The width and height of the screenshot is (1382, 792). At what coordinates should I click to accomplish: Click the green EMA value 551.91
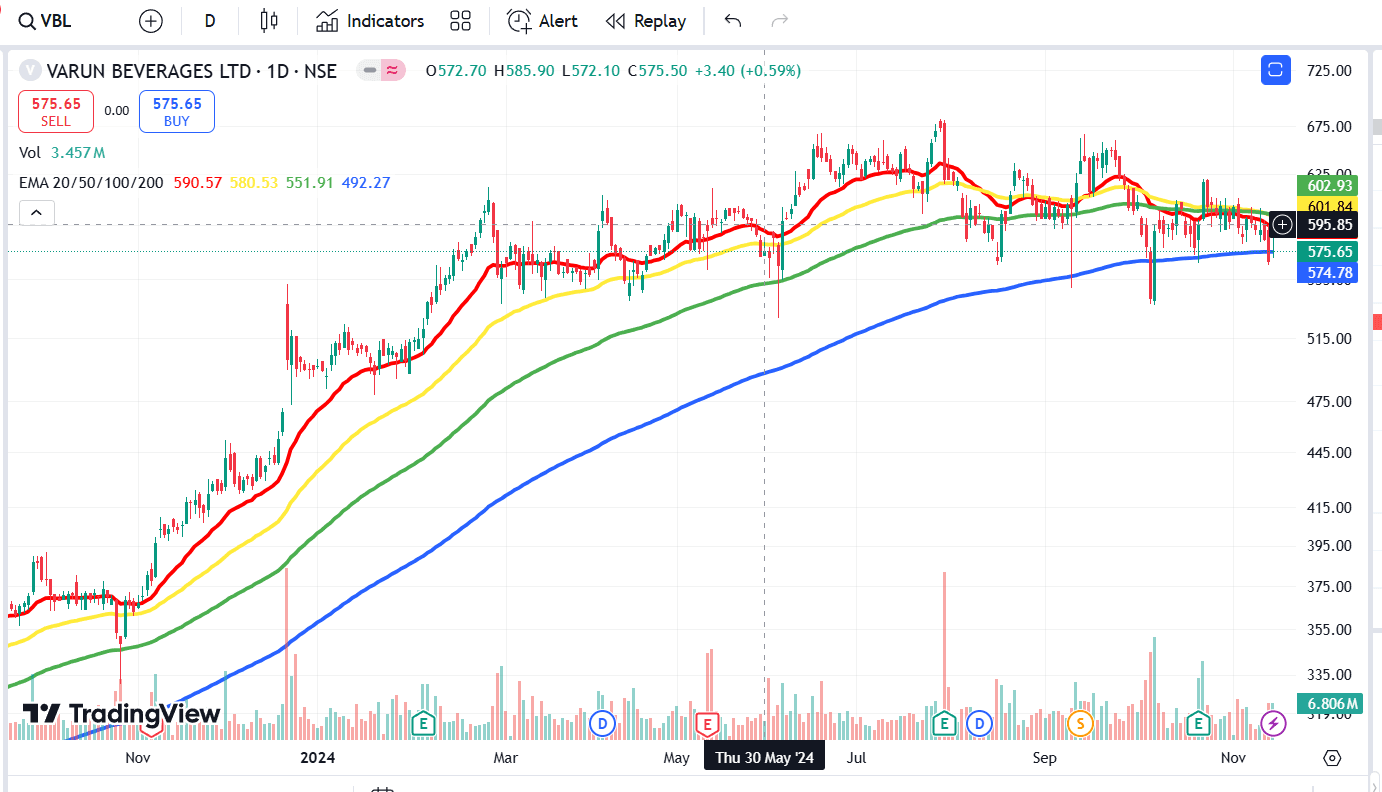click(x=310, y=183)
